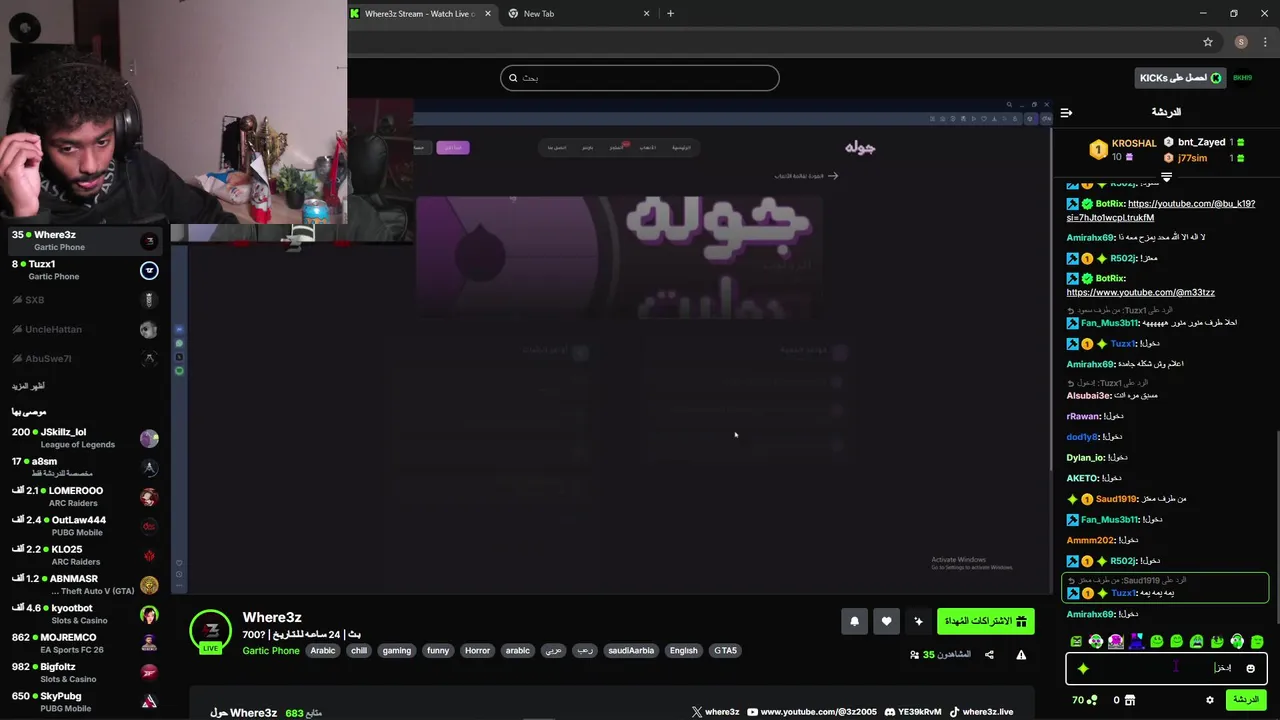Open the Chrome profile avatar
This screenshot has height=720, width=1280.
click(x=1241, y=42)
